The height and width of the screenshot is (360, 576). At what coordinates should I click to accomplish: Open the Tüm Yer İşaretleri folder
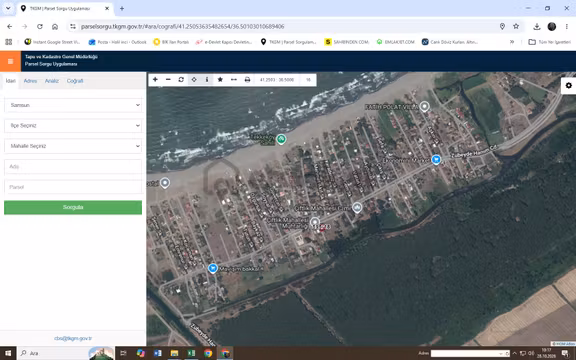[550, 42]
